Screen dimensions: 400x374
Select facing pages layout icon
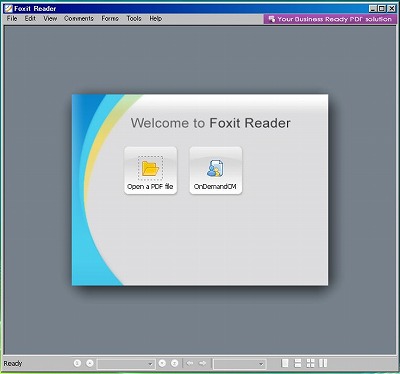[323, 363]
